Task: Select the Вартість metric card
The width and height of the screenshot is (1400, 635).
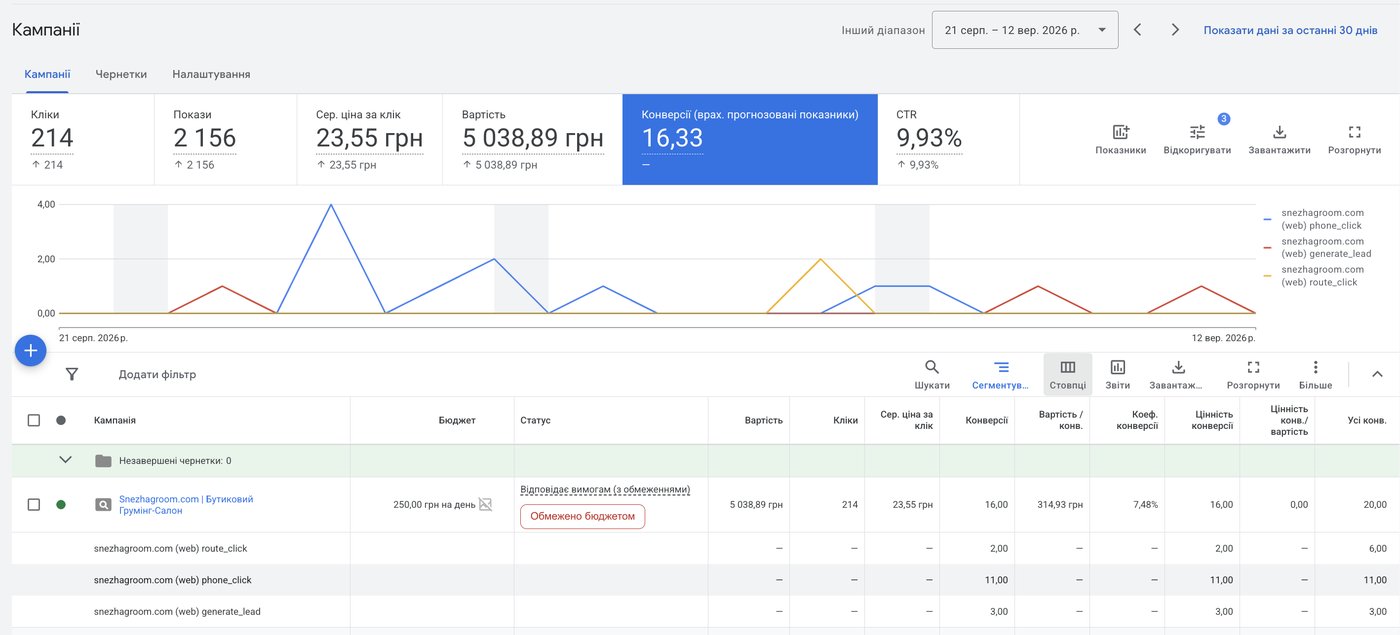Action: [x=533, y=140]
